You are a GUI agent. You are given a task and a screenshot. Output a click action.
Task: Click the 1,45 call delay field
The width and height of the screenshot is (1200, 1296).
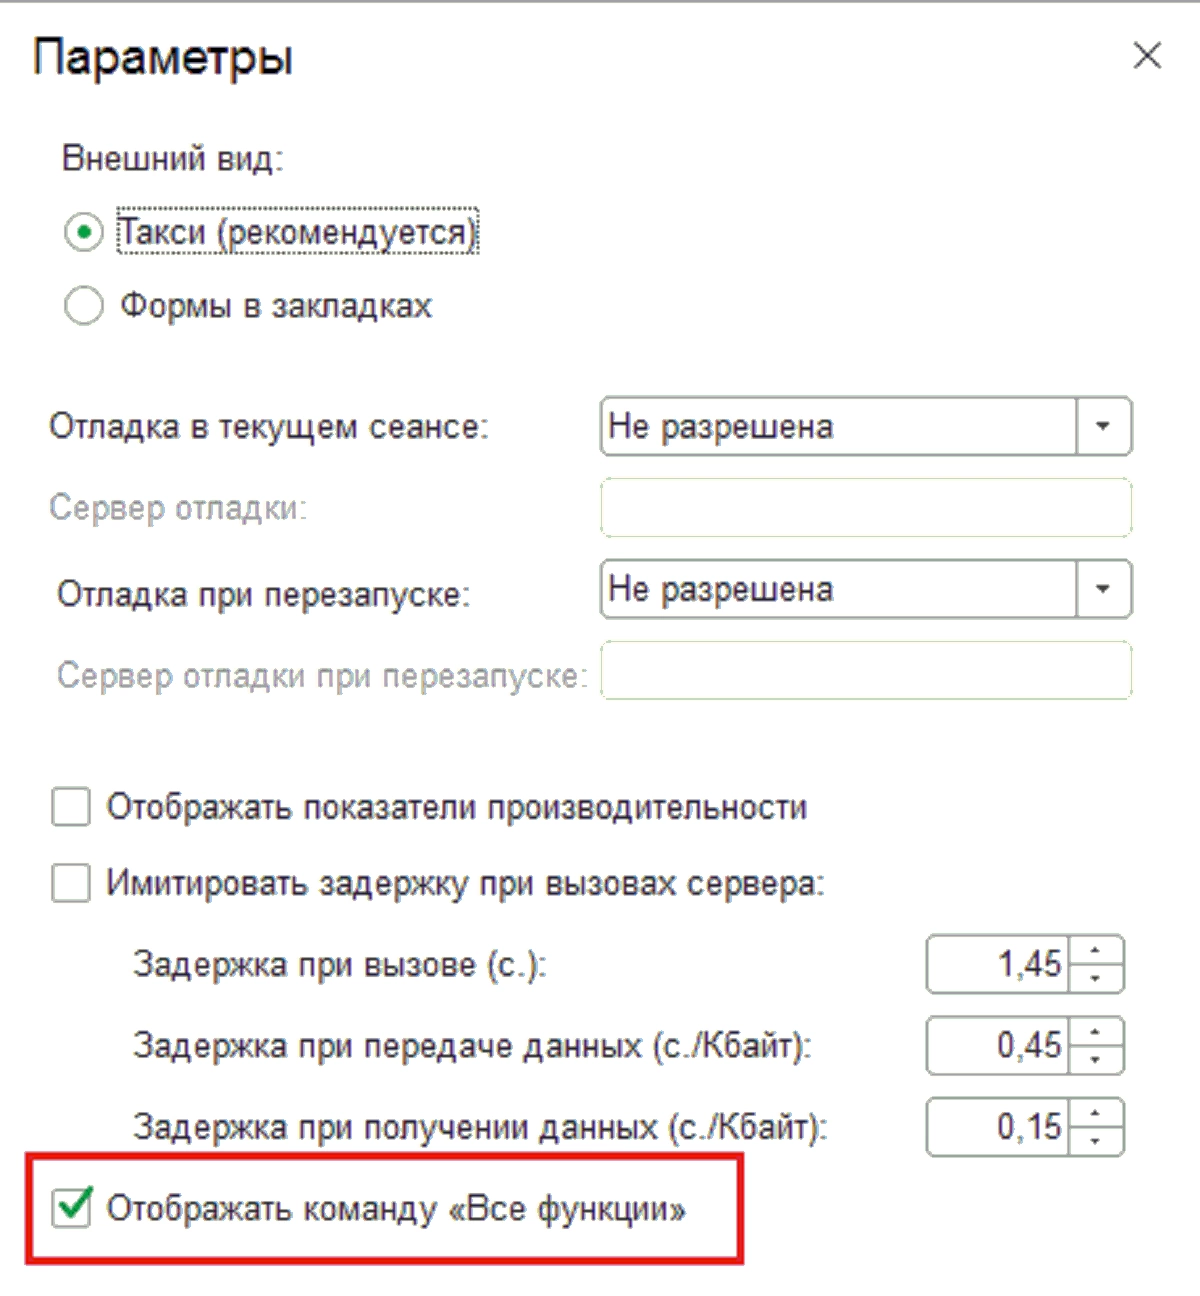click(x=998, y=965)
